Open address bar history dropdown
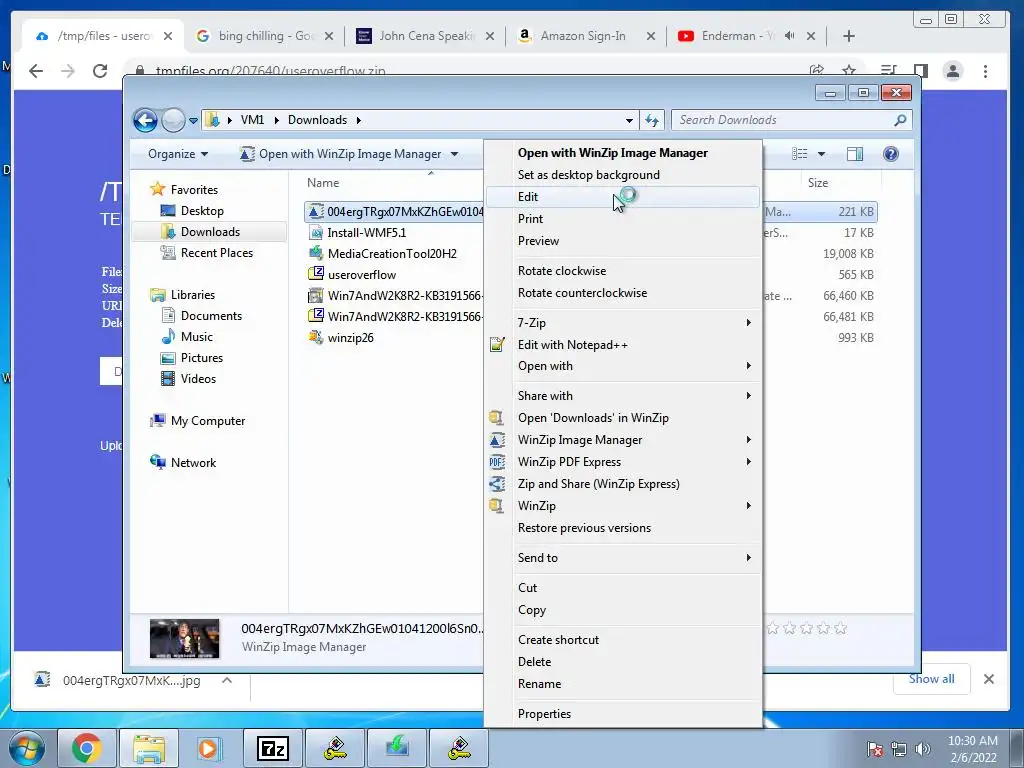 [629, 121]
